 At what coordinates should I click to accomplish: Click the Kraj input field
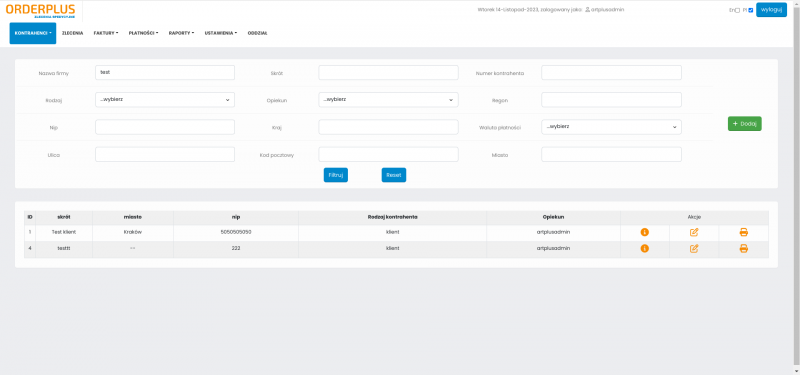pyautogui.click(x=388, y=127)
